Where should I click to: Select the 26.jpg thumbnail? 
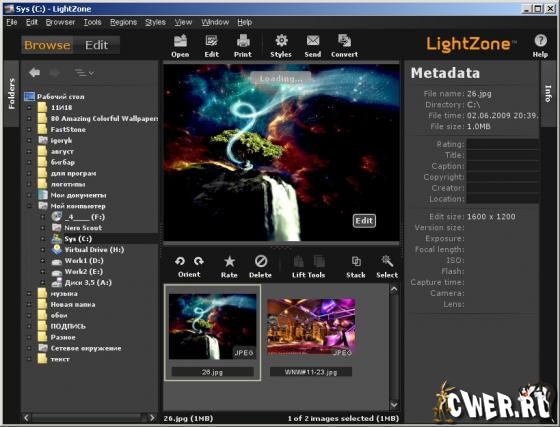(212, 327)
